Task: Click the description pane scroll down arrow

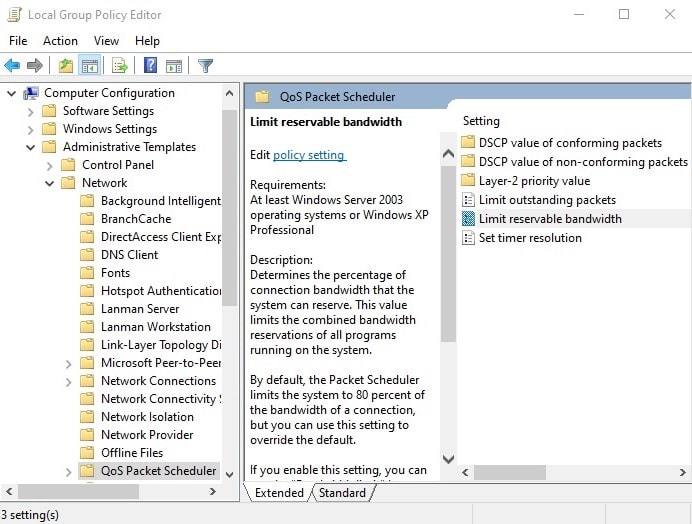Action: click(448, 459)
